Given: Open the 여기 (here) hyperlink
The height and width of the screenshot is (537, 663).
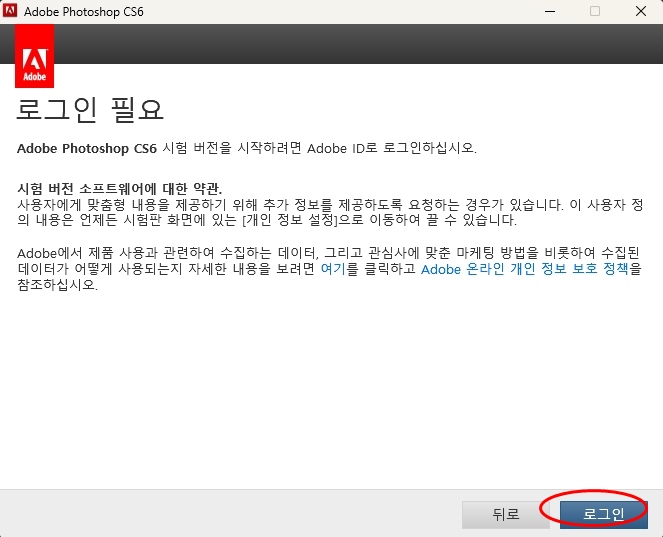Looking at the screenshot, I should pos(334,269).
